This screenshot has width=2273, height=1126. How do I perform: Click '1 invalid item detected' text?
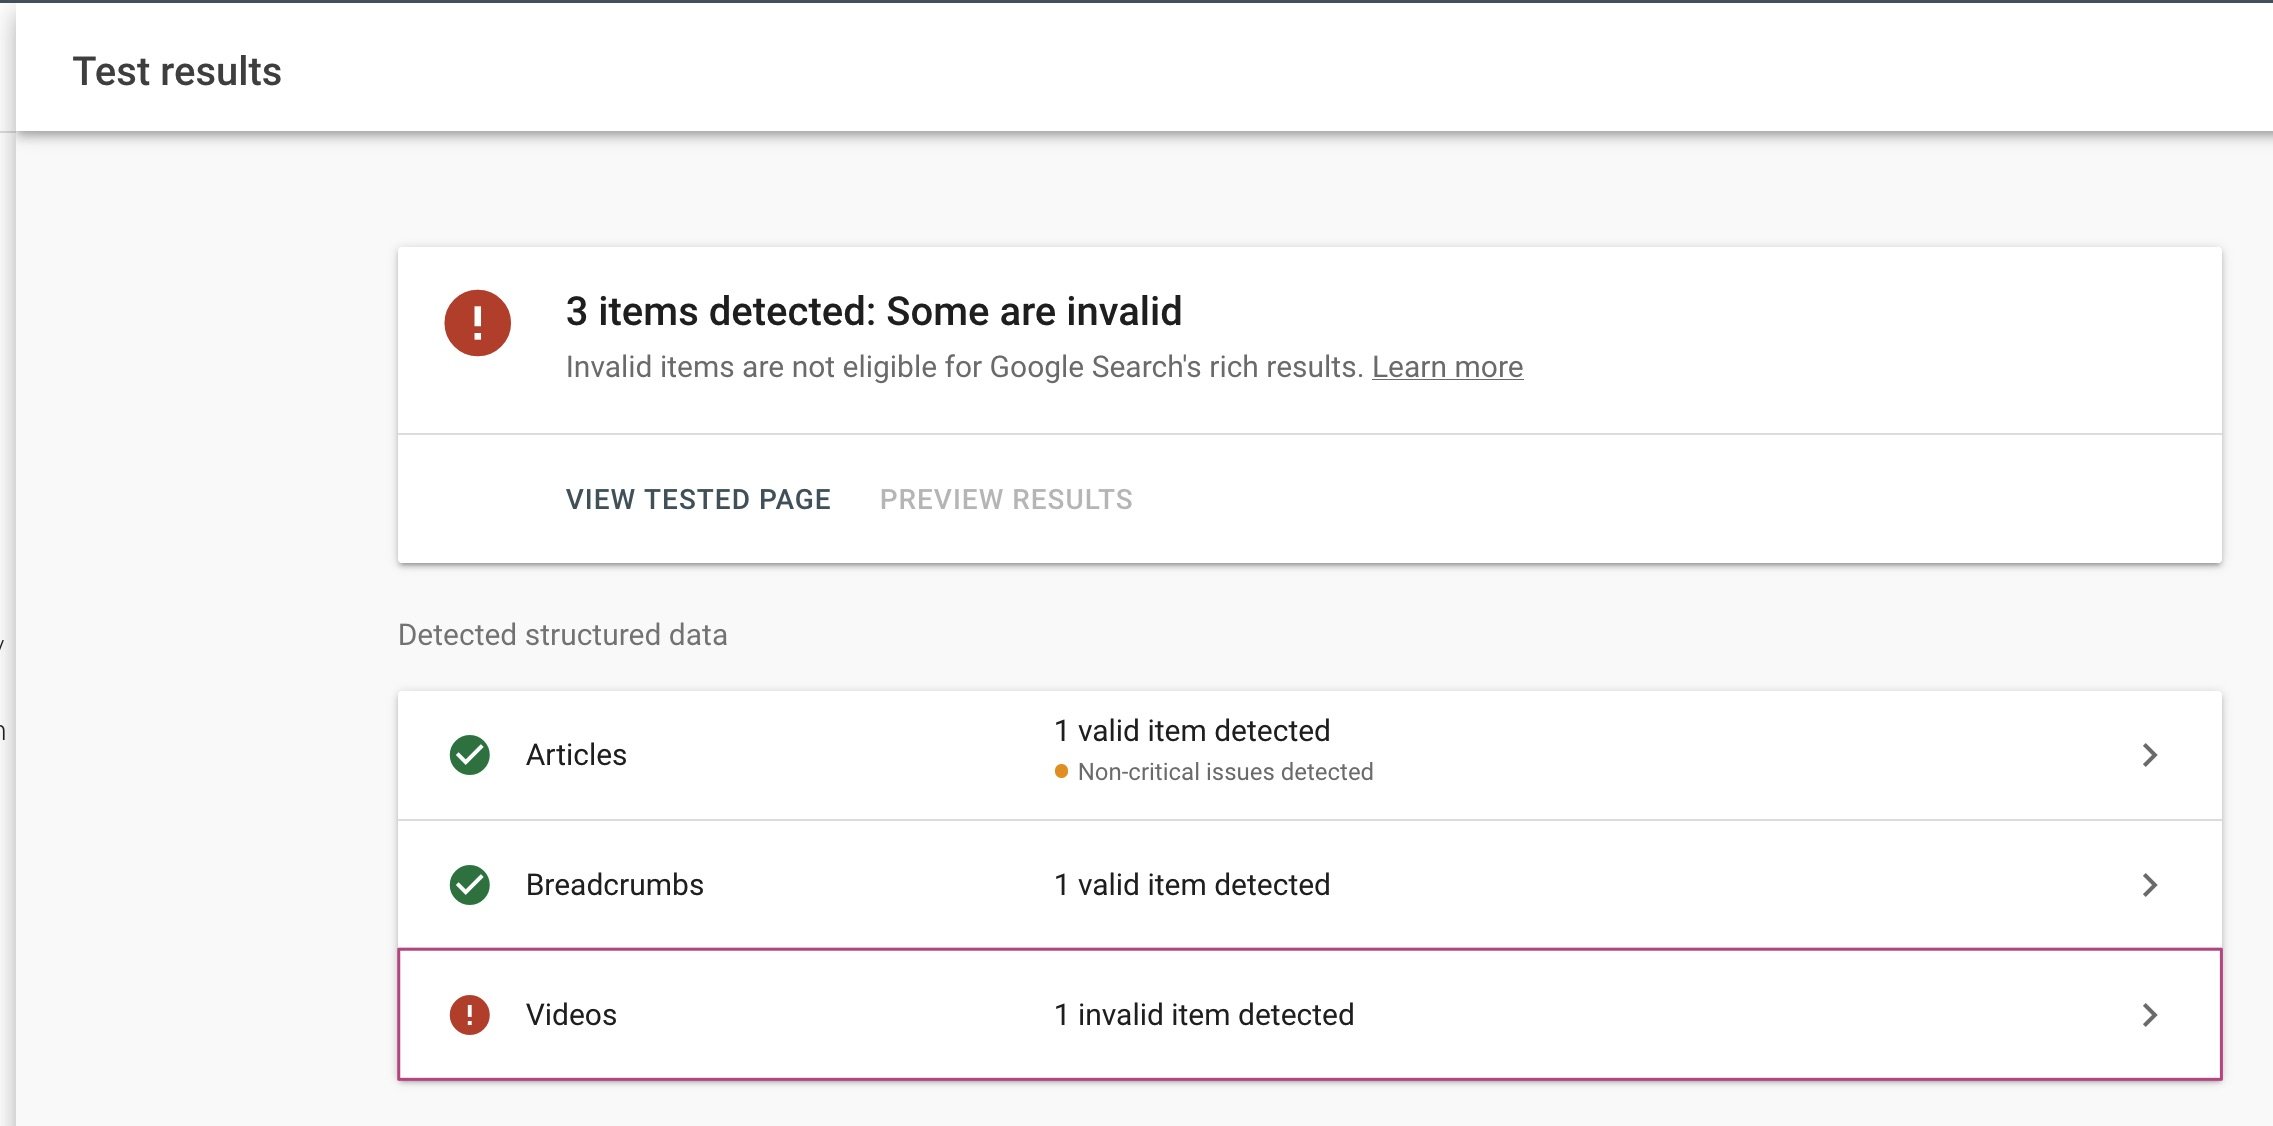[x=1203, y=1015]
